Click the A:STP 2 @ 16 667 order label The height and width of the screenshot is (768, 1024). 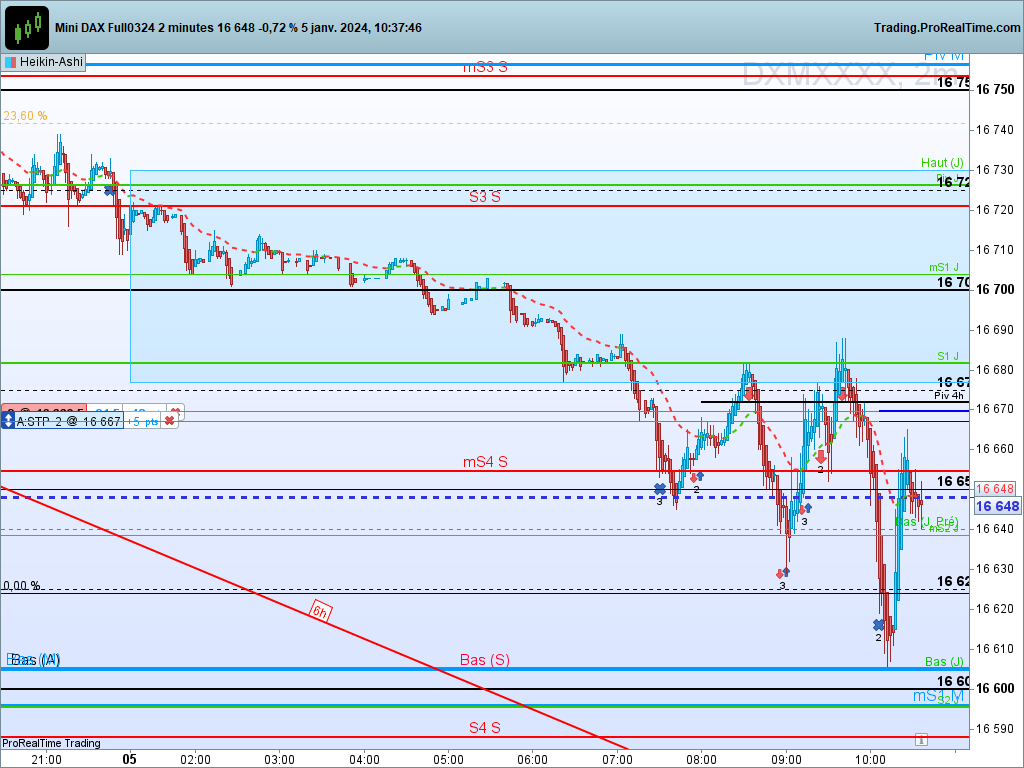(69, 422)
